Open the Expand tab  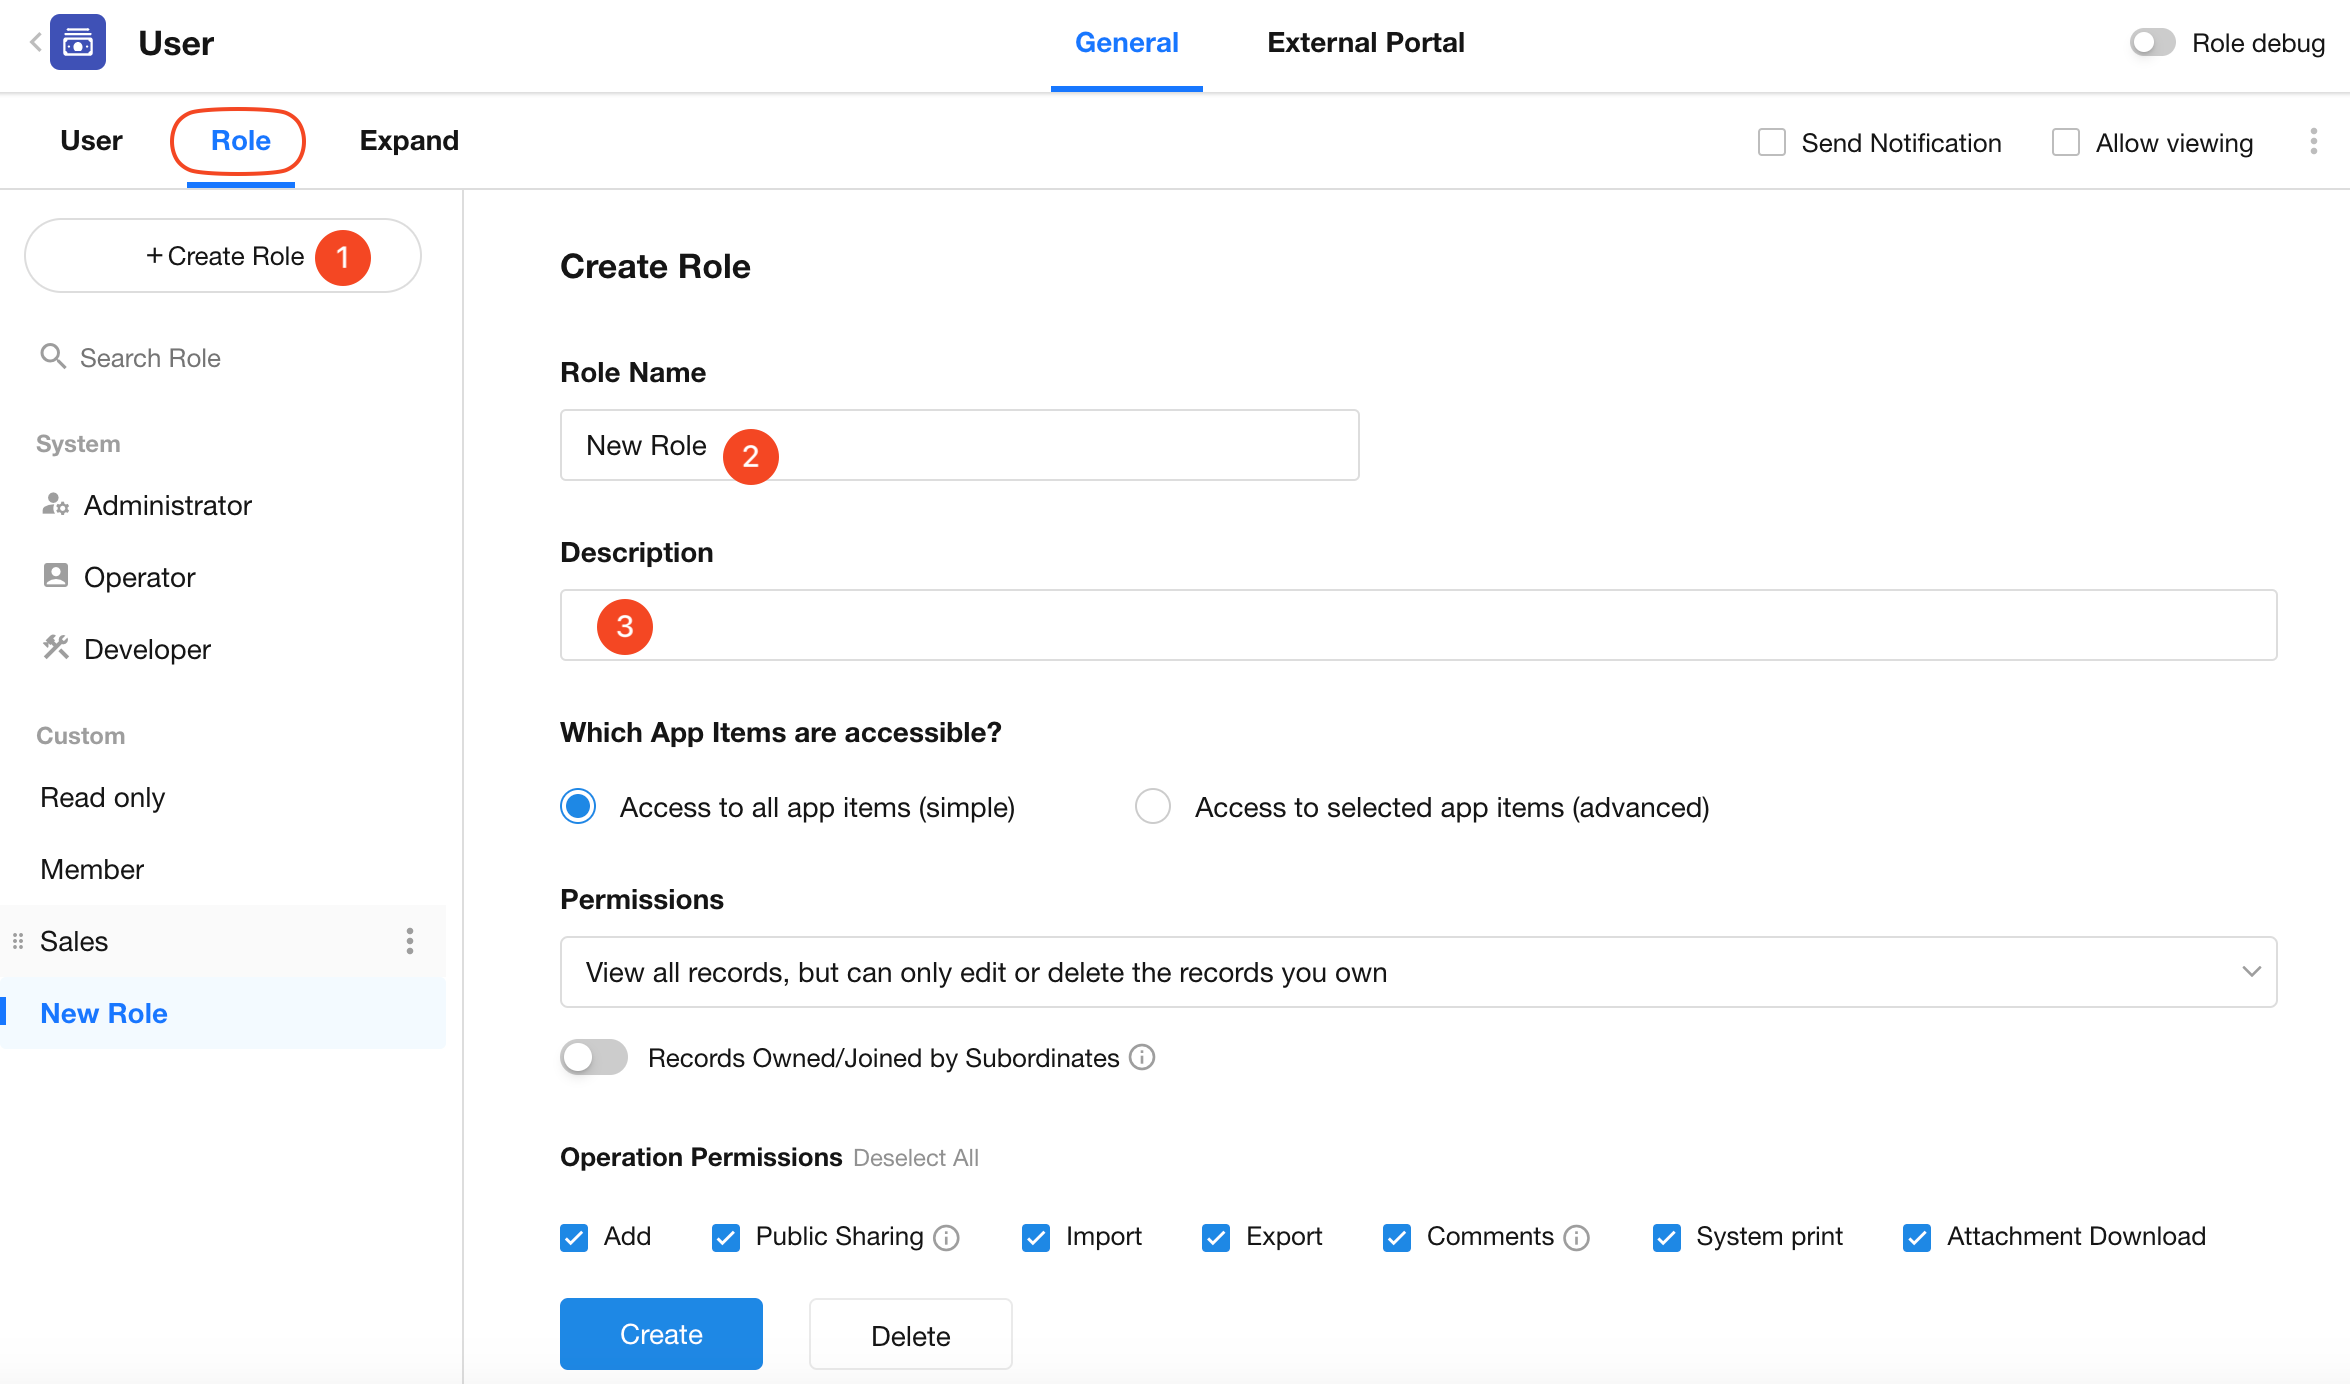[x=409, y=140]
